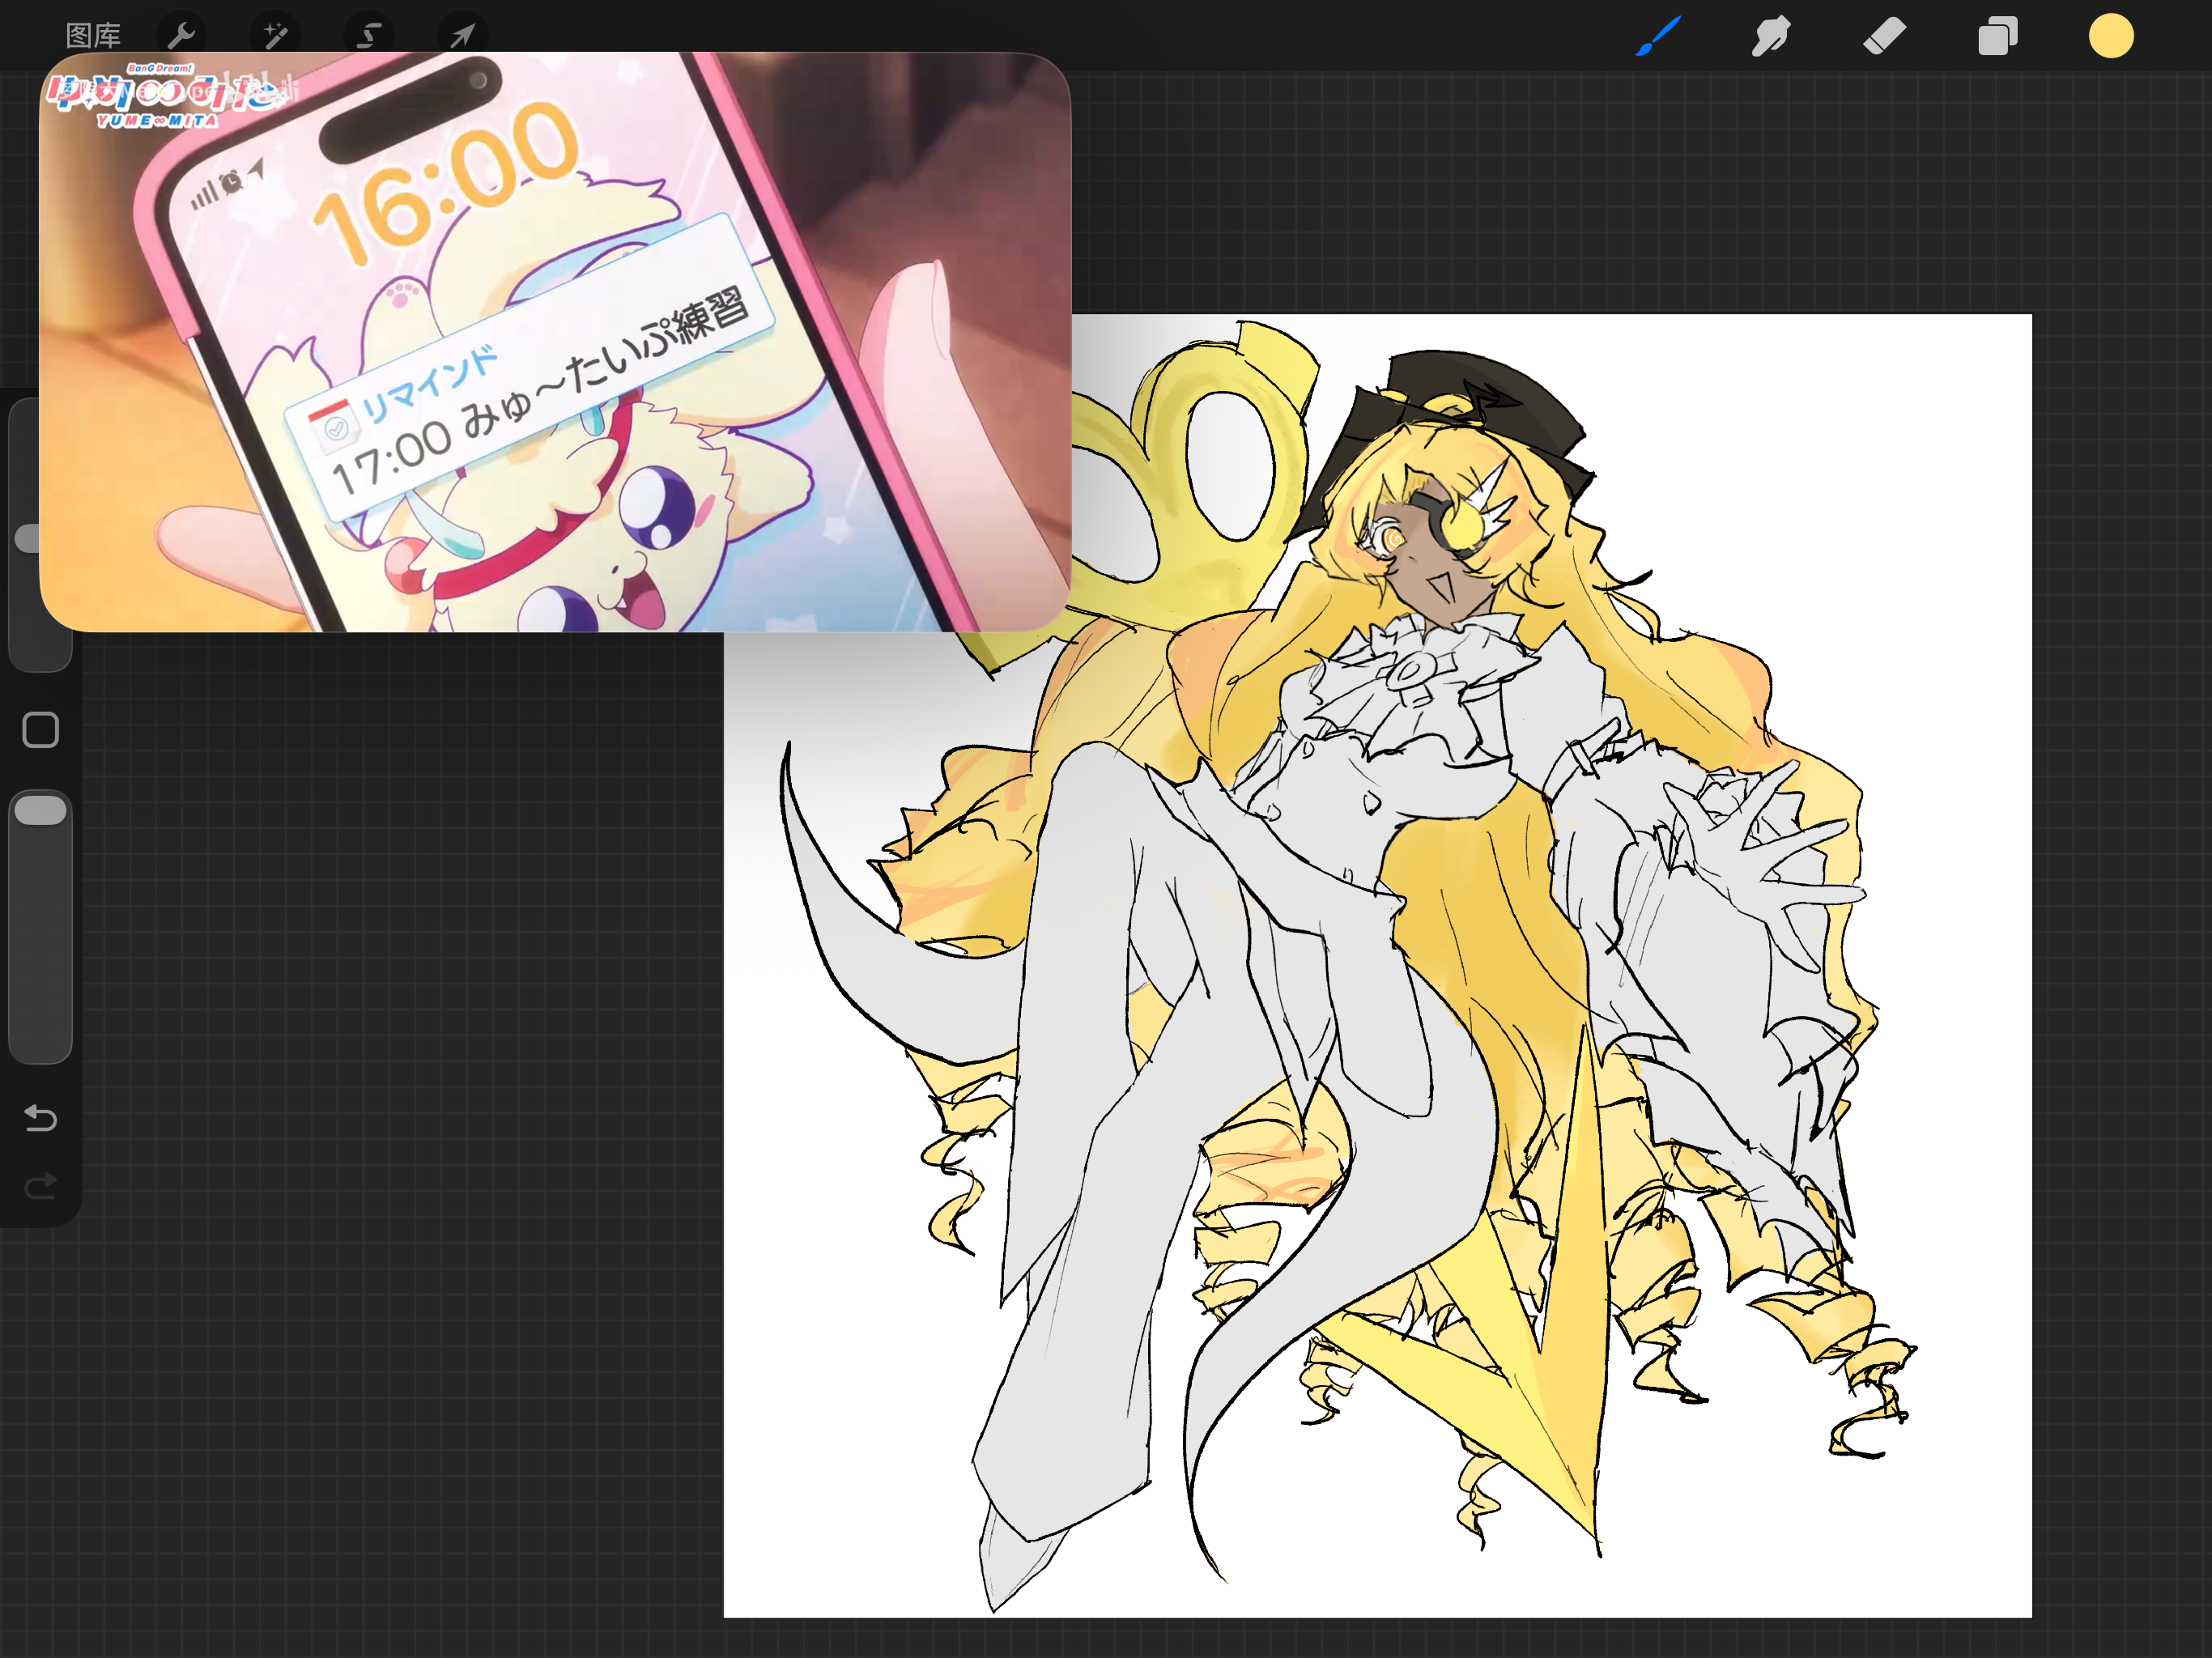Image resolution: width=2212 pixels, height=1658 pixels.
Task: Open the 图库 gallery
Action: [x=93, y=36]
